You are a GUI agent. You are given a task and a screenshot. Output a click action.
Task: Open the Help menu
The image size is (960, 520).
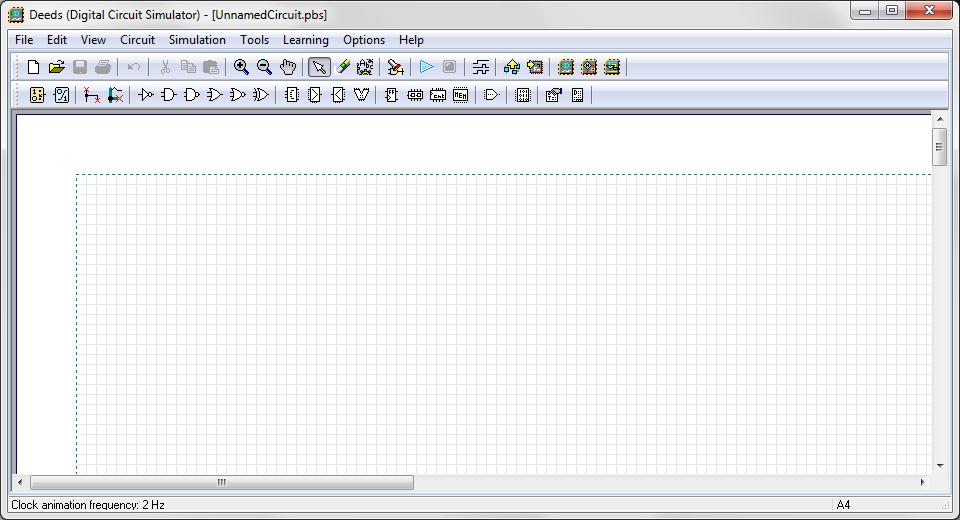(411, 40)
